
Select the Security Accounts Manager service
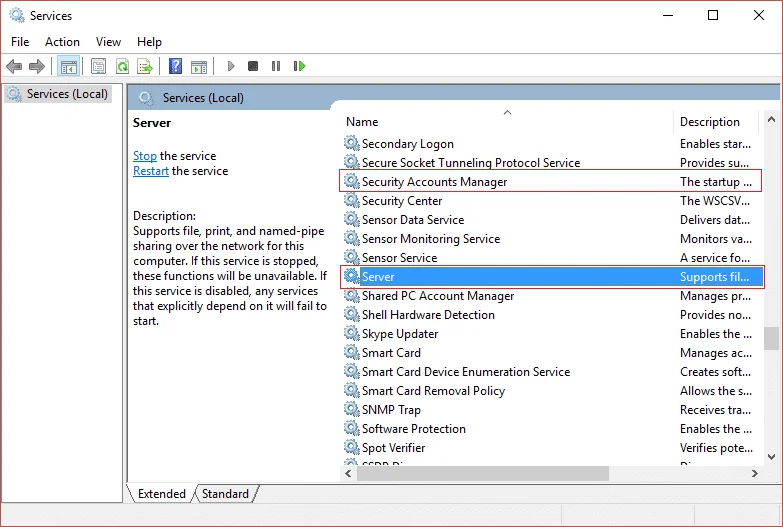coord(550,181)
